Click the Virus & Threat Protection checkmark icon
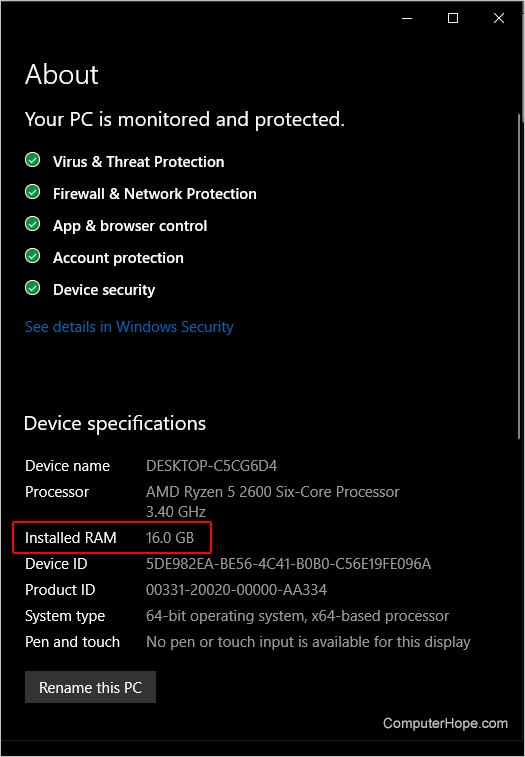 [x=32, y=160]
